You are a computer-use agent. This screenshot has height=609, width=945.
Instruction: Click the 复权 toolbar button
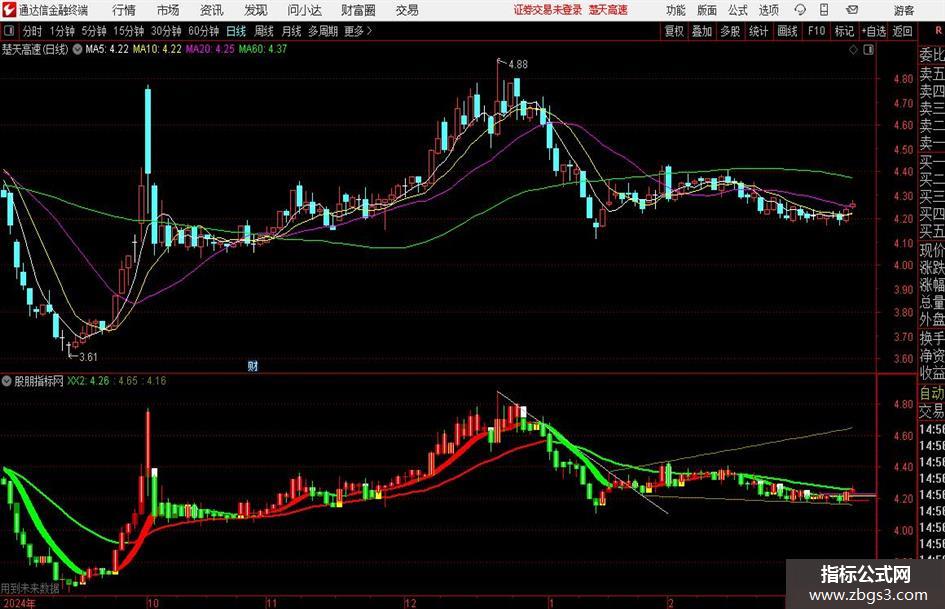click(674, 31)
